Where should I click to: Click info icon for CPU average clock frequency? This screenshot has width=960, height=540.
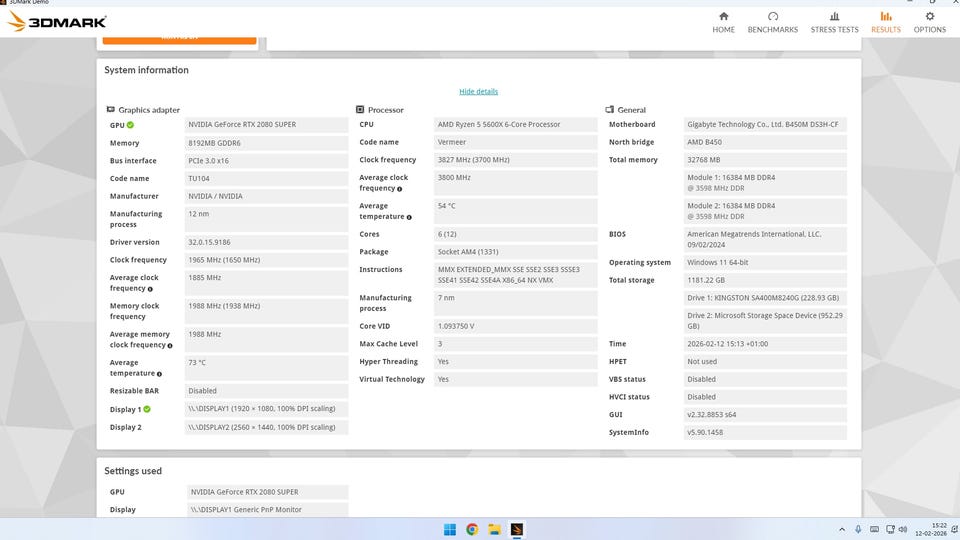tap(399, 189)
